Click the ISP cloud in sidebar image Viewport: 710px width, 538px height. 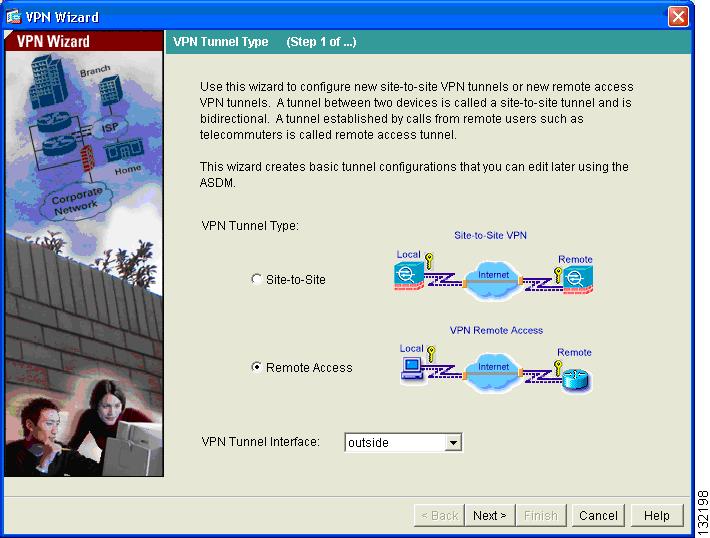click(x=110, y=128)
